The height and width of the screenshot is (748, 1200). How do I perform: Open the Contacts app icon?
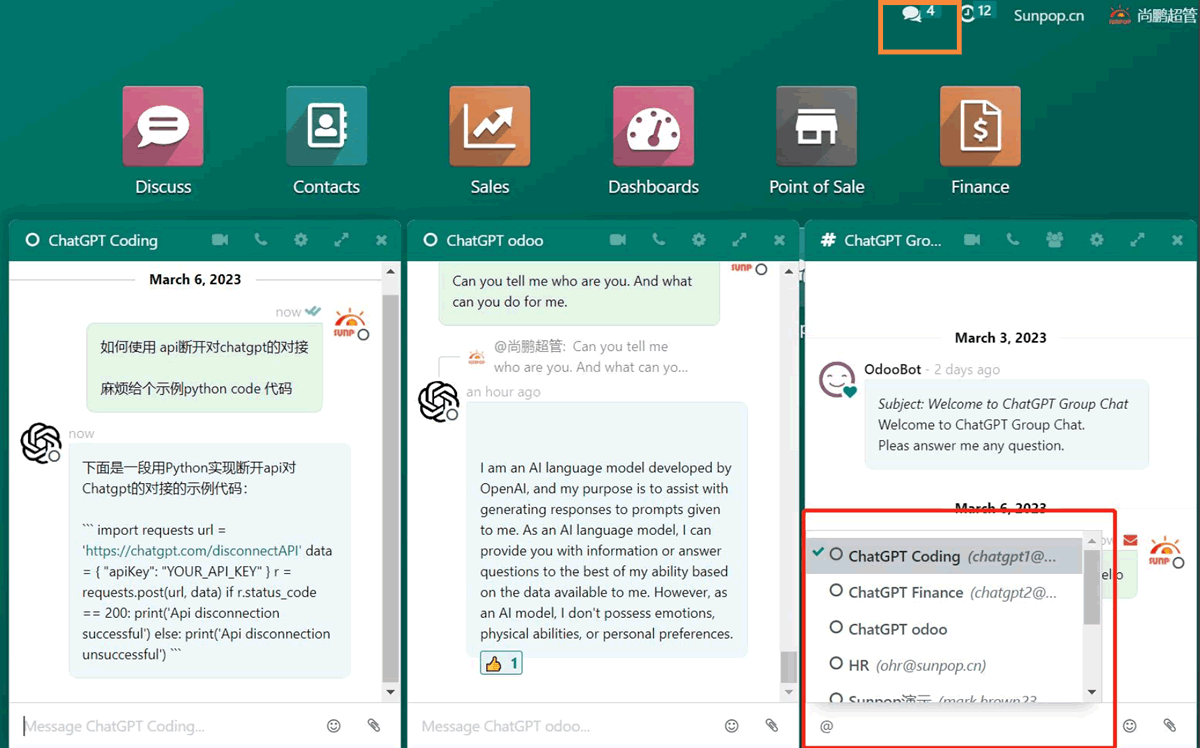(326, 126)
